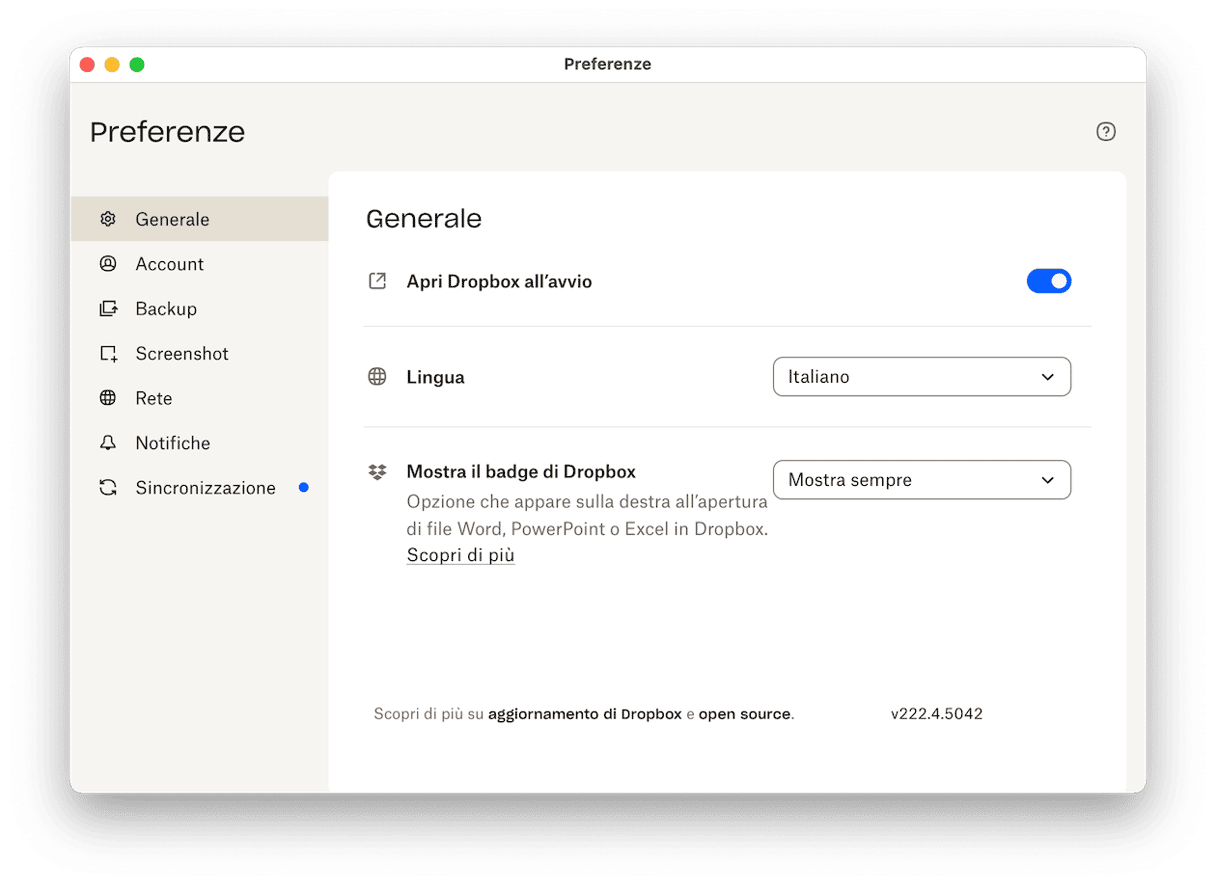The height and width of the screenshot is (885, 1216).
Task: Follow the open source link
Action: click(x=745, y=714)
